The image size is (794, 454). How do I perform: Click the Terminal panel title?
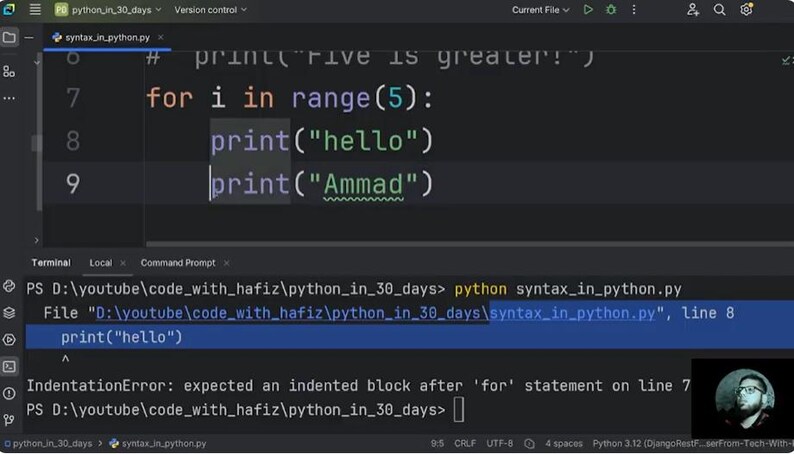51,263
